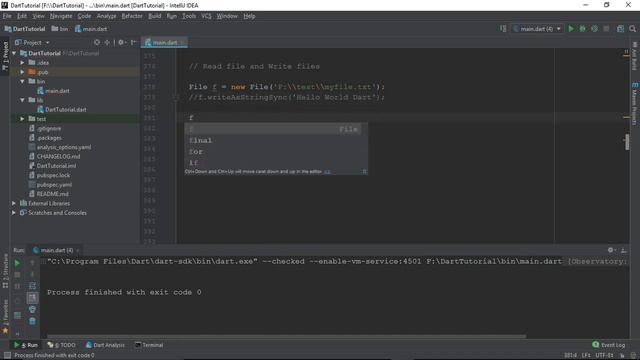Click the toolbar Stop square icon
640x360 pixels.
(x=606, y=29)
